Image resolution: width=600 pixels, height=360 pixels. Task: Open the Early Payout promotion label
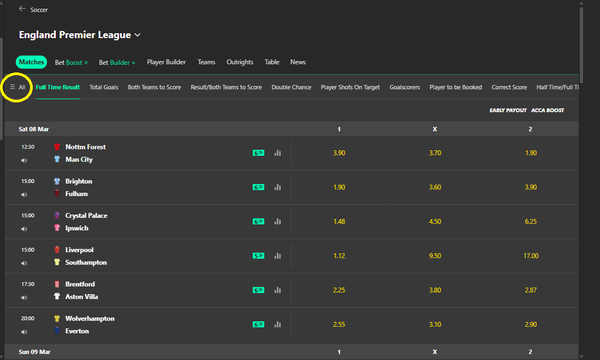[508, 110]
